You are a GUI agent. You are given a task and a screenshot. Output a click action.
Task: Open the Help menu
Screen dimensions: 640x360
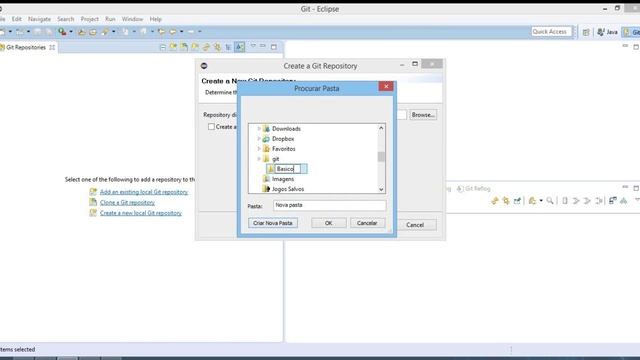tap(156, 19)
